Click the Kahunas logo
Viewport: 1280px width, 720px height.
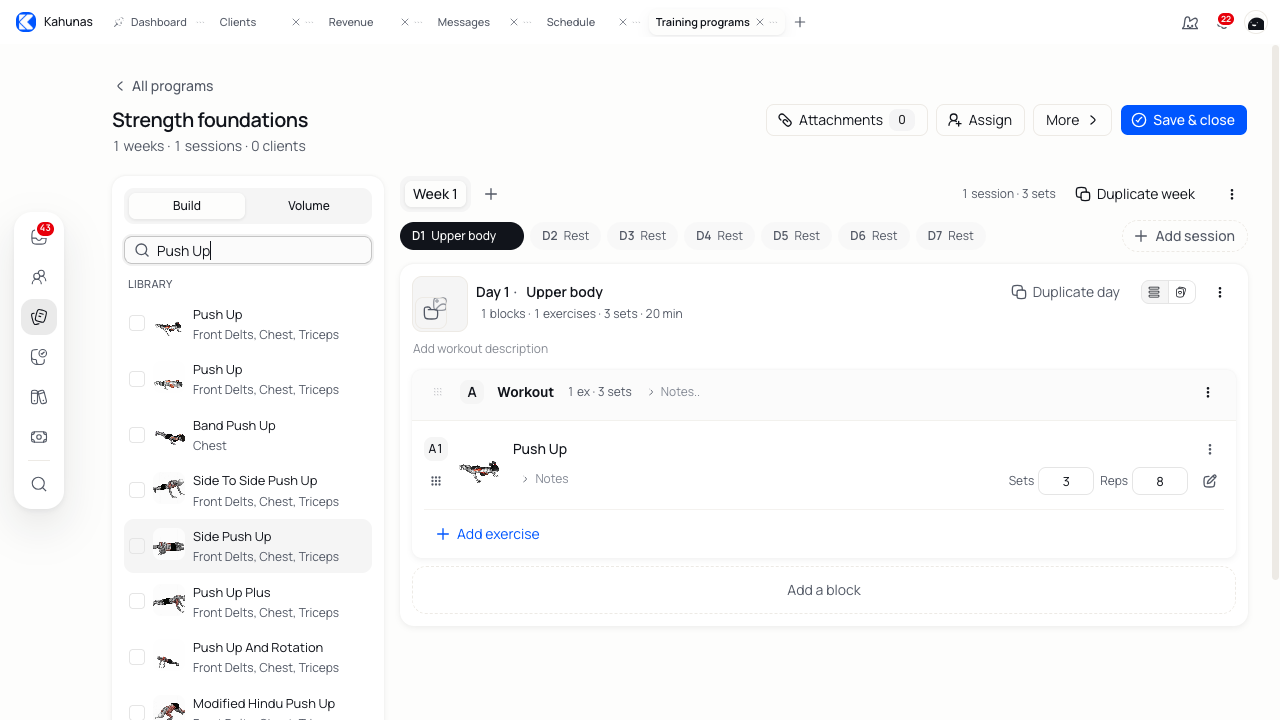tap(26, 22)
